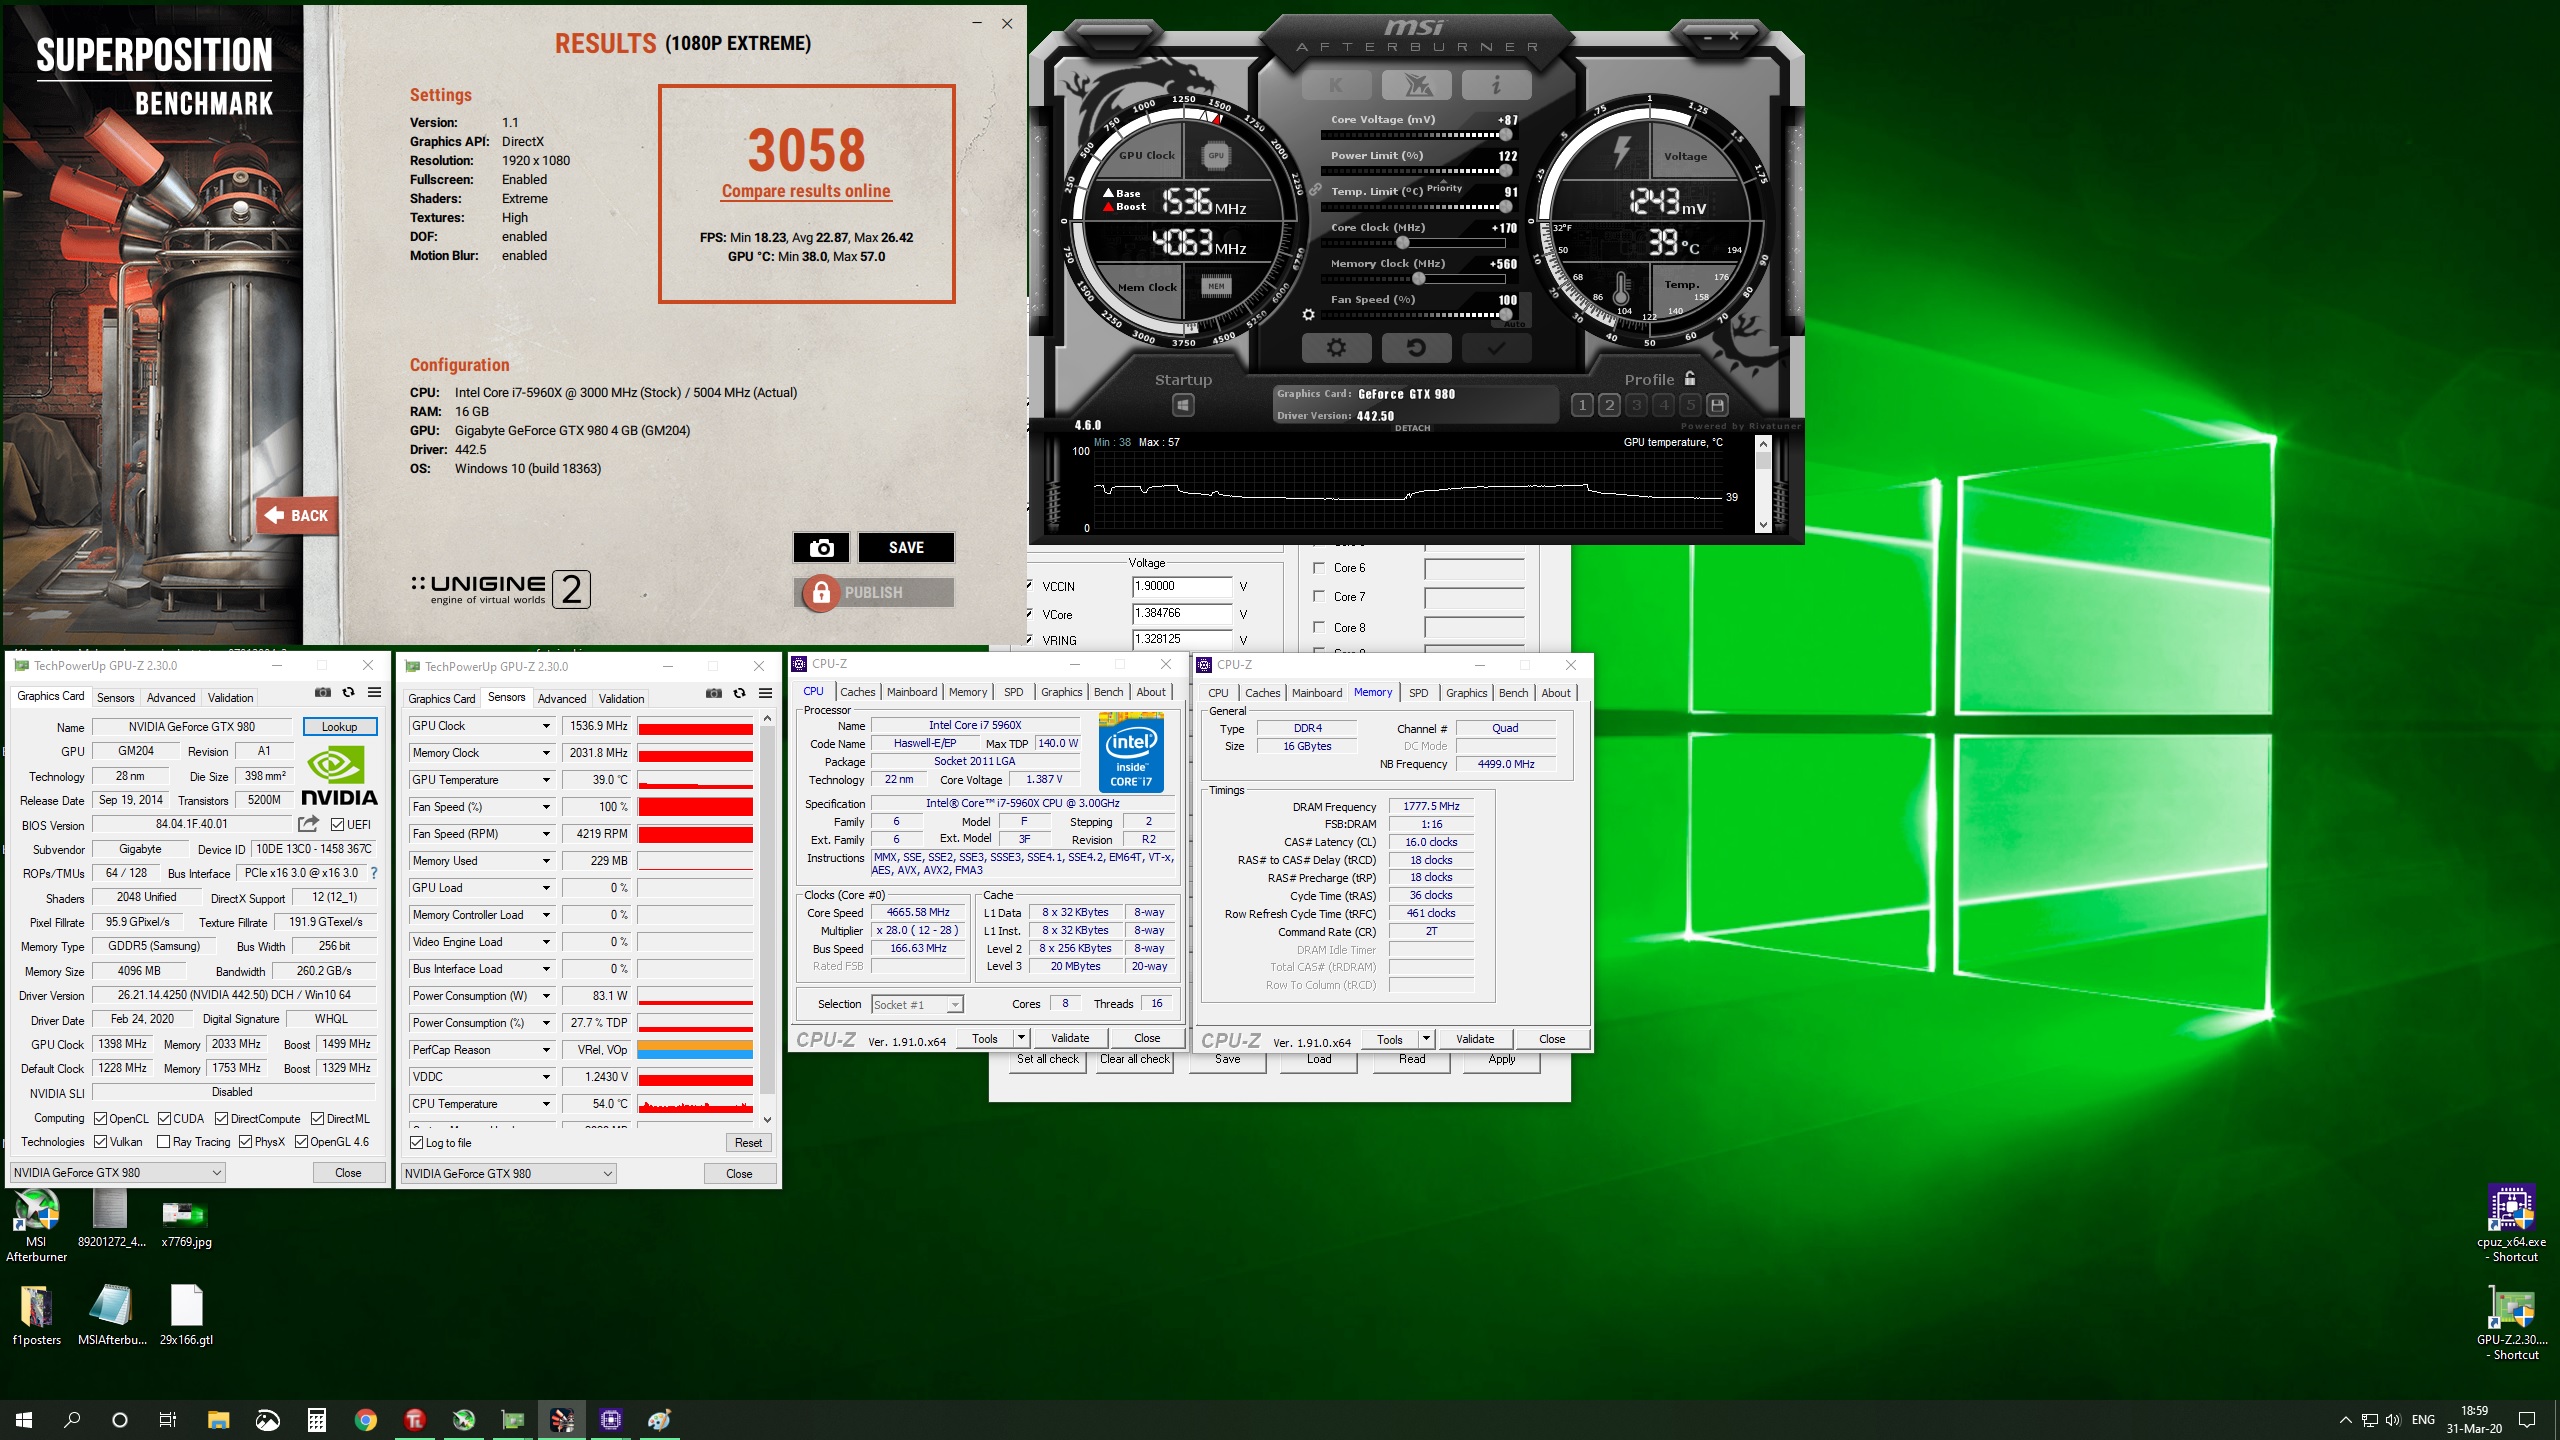Click GPU-Z Graphics Card refresh icon
Screen dimensions: 2560x1440
click(x=348, y=692)
